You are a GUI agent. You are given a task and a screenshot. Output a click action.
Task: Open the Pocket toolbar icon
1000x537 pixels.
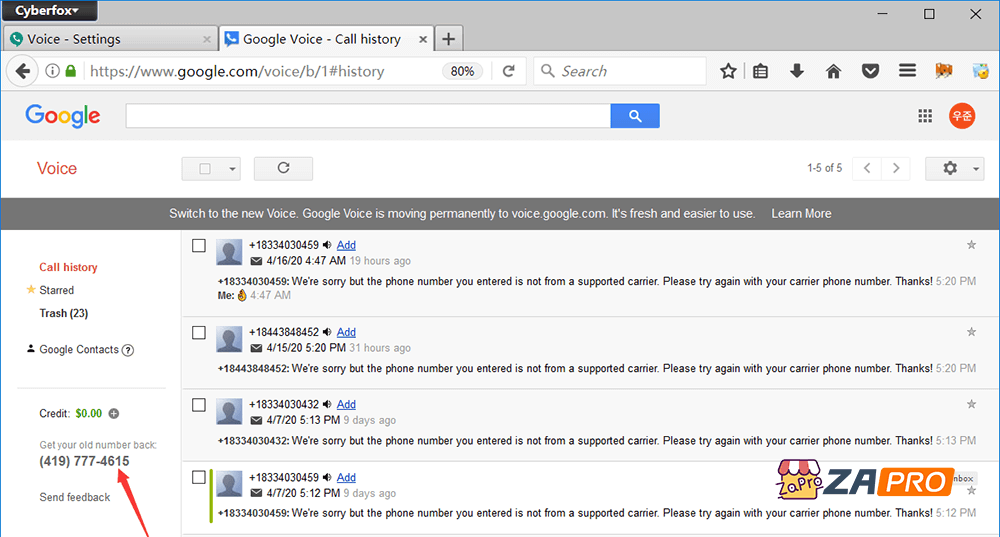pyautogui.click(x=870, y=71)
